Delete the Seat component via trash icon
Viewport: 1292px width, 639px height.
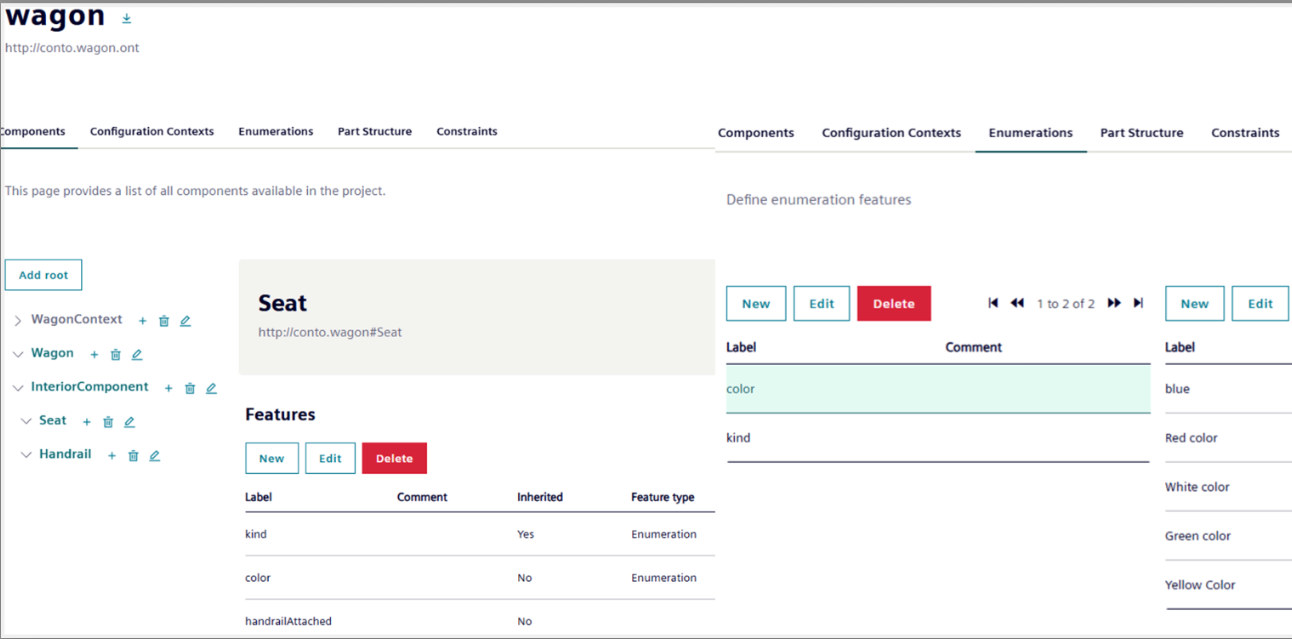click(108, 422)
